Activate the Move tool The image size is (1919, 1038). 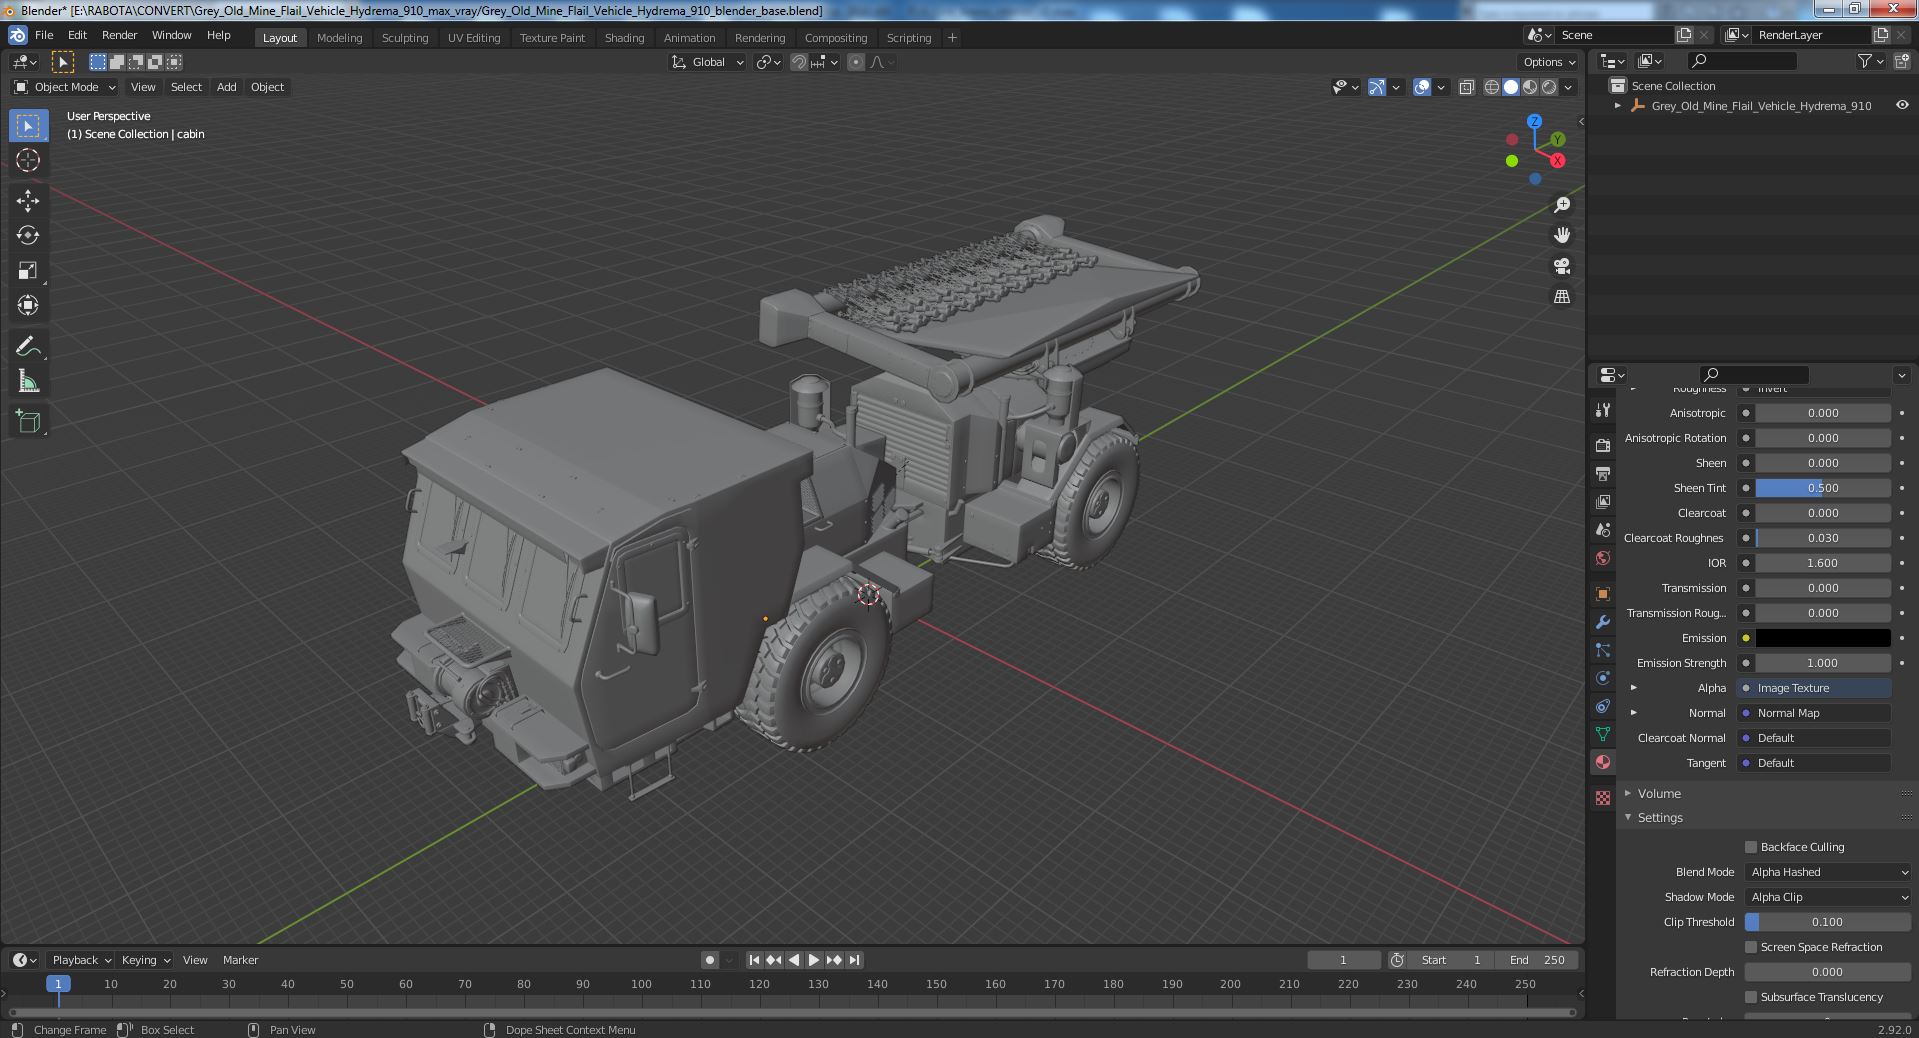28,200
